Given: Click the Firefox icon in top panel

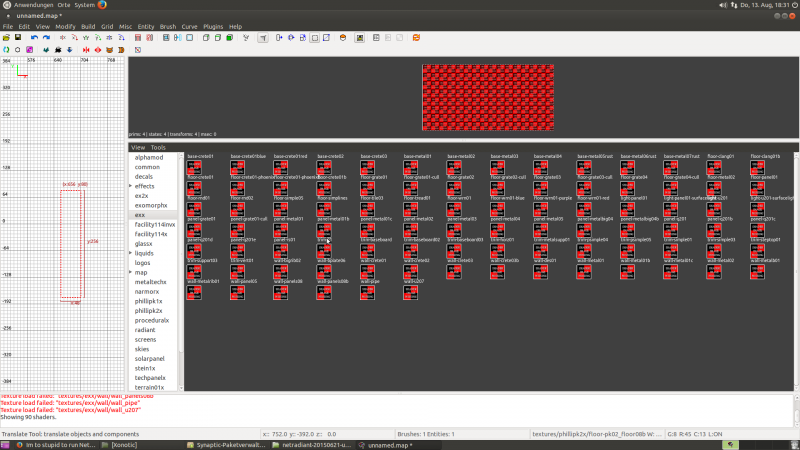Looking at the screenshot, I should [103, 5].
